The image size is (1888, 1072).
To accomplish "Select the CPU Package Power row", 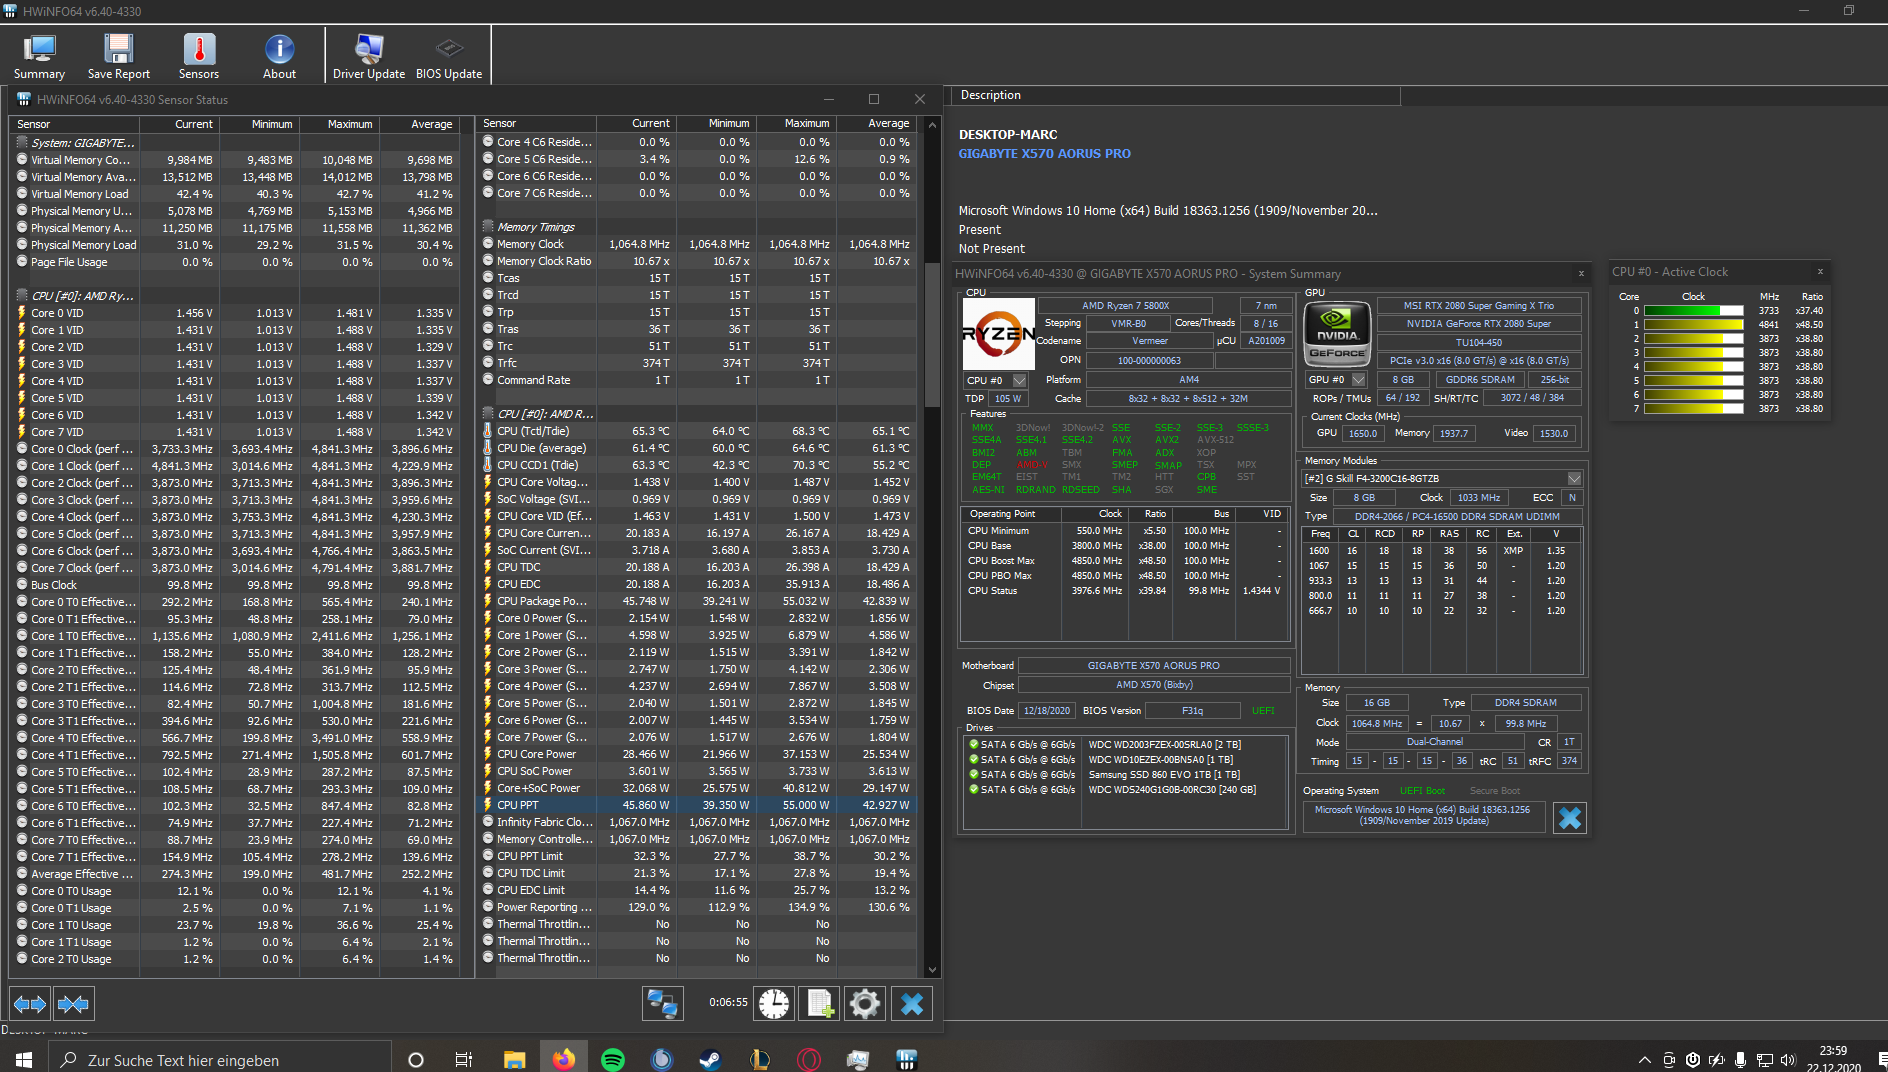I will (697, 601).
